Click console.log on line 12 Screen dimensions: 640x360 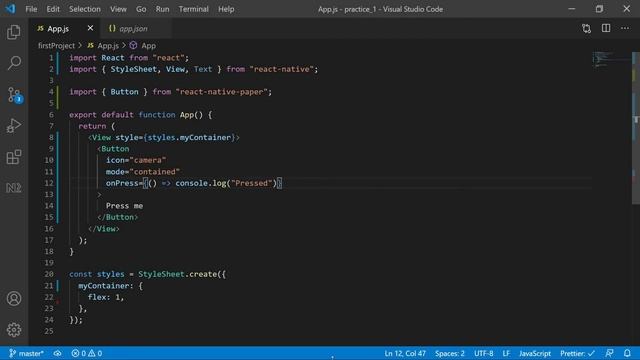pos(201,183)
